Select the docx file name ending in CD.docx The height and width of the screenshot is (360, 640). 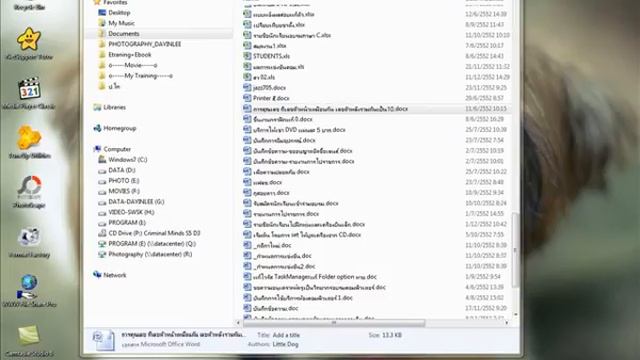click(x=307, y=235)
